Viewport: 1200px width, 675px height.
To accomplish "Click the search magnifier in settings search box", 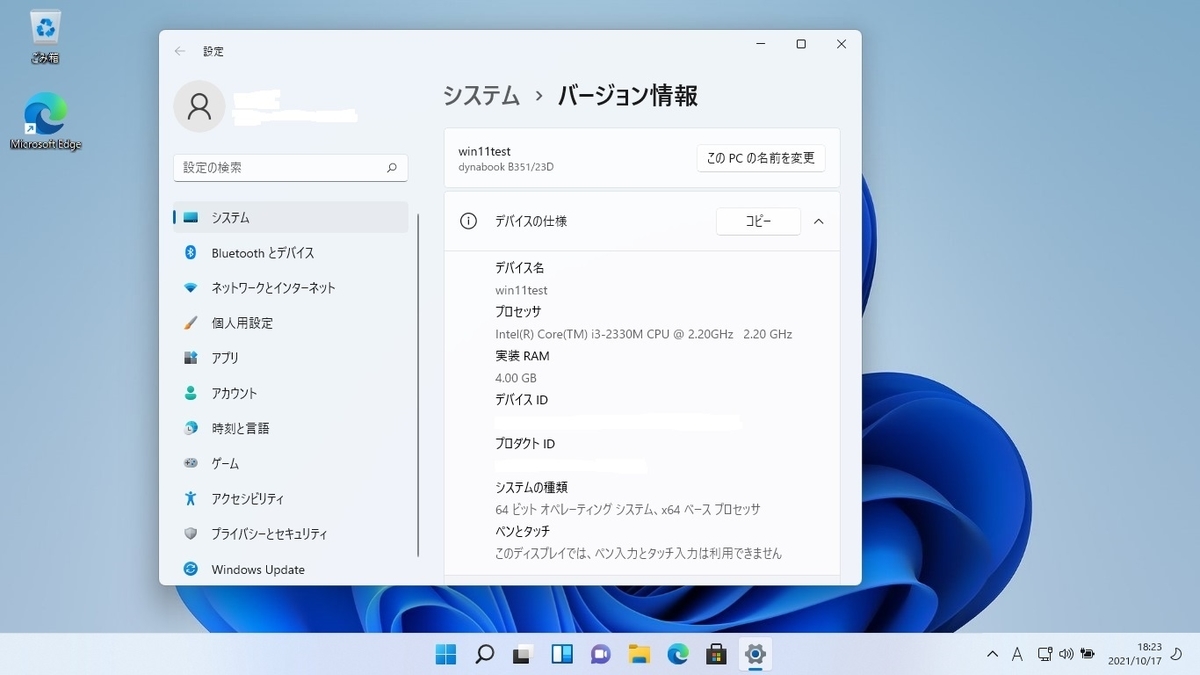I will (392, 168).
